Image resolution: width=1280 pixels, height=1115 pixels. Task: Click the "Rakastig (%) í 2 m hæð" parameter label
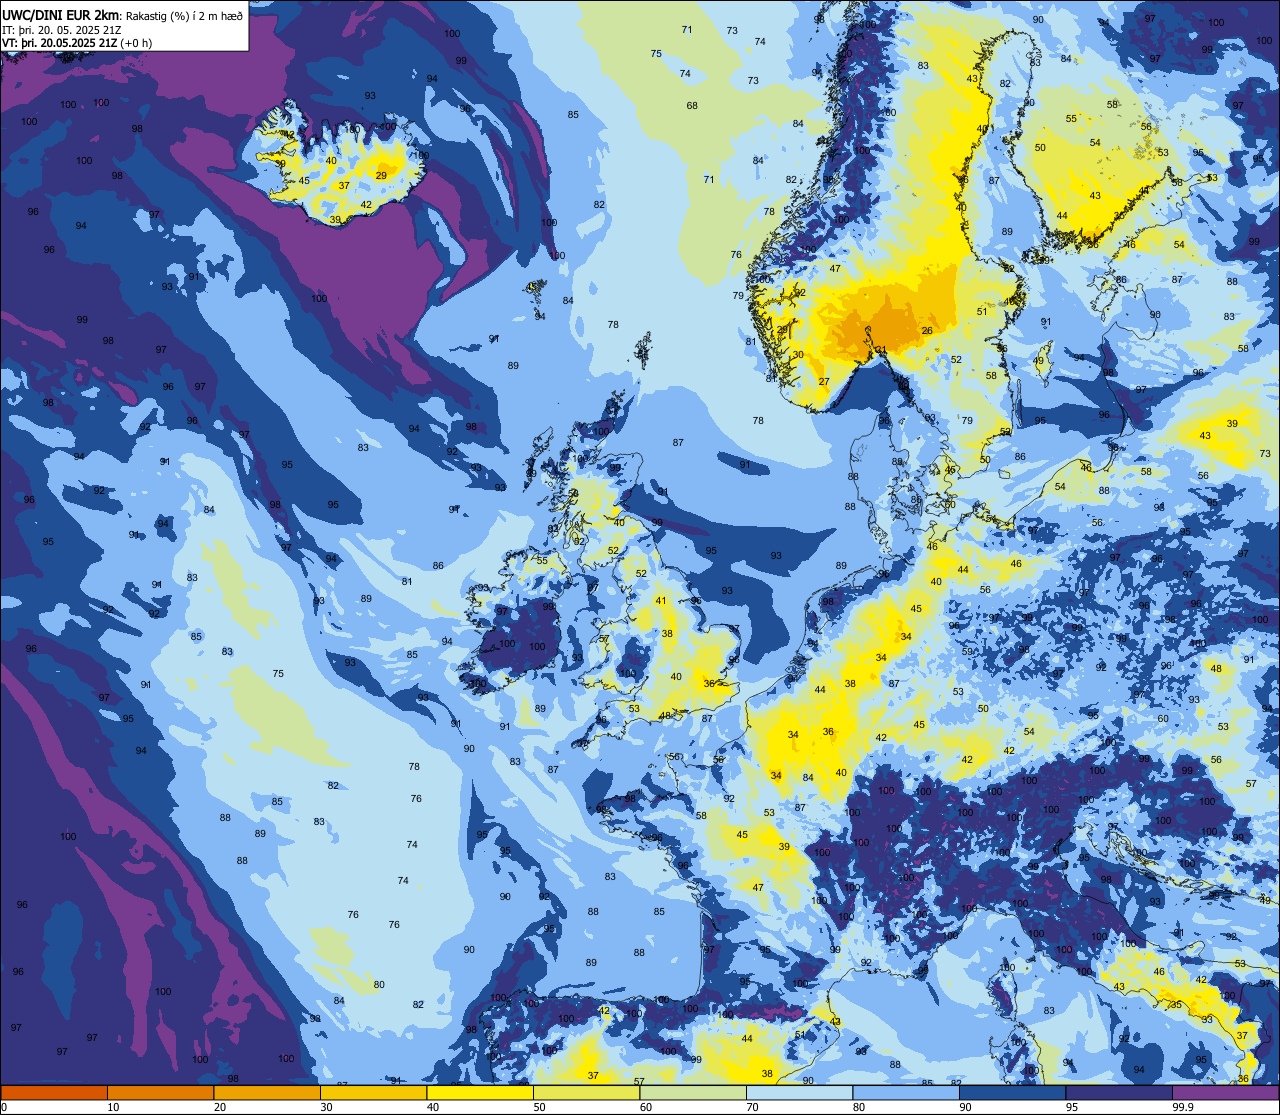coord(184,16)
